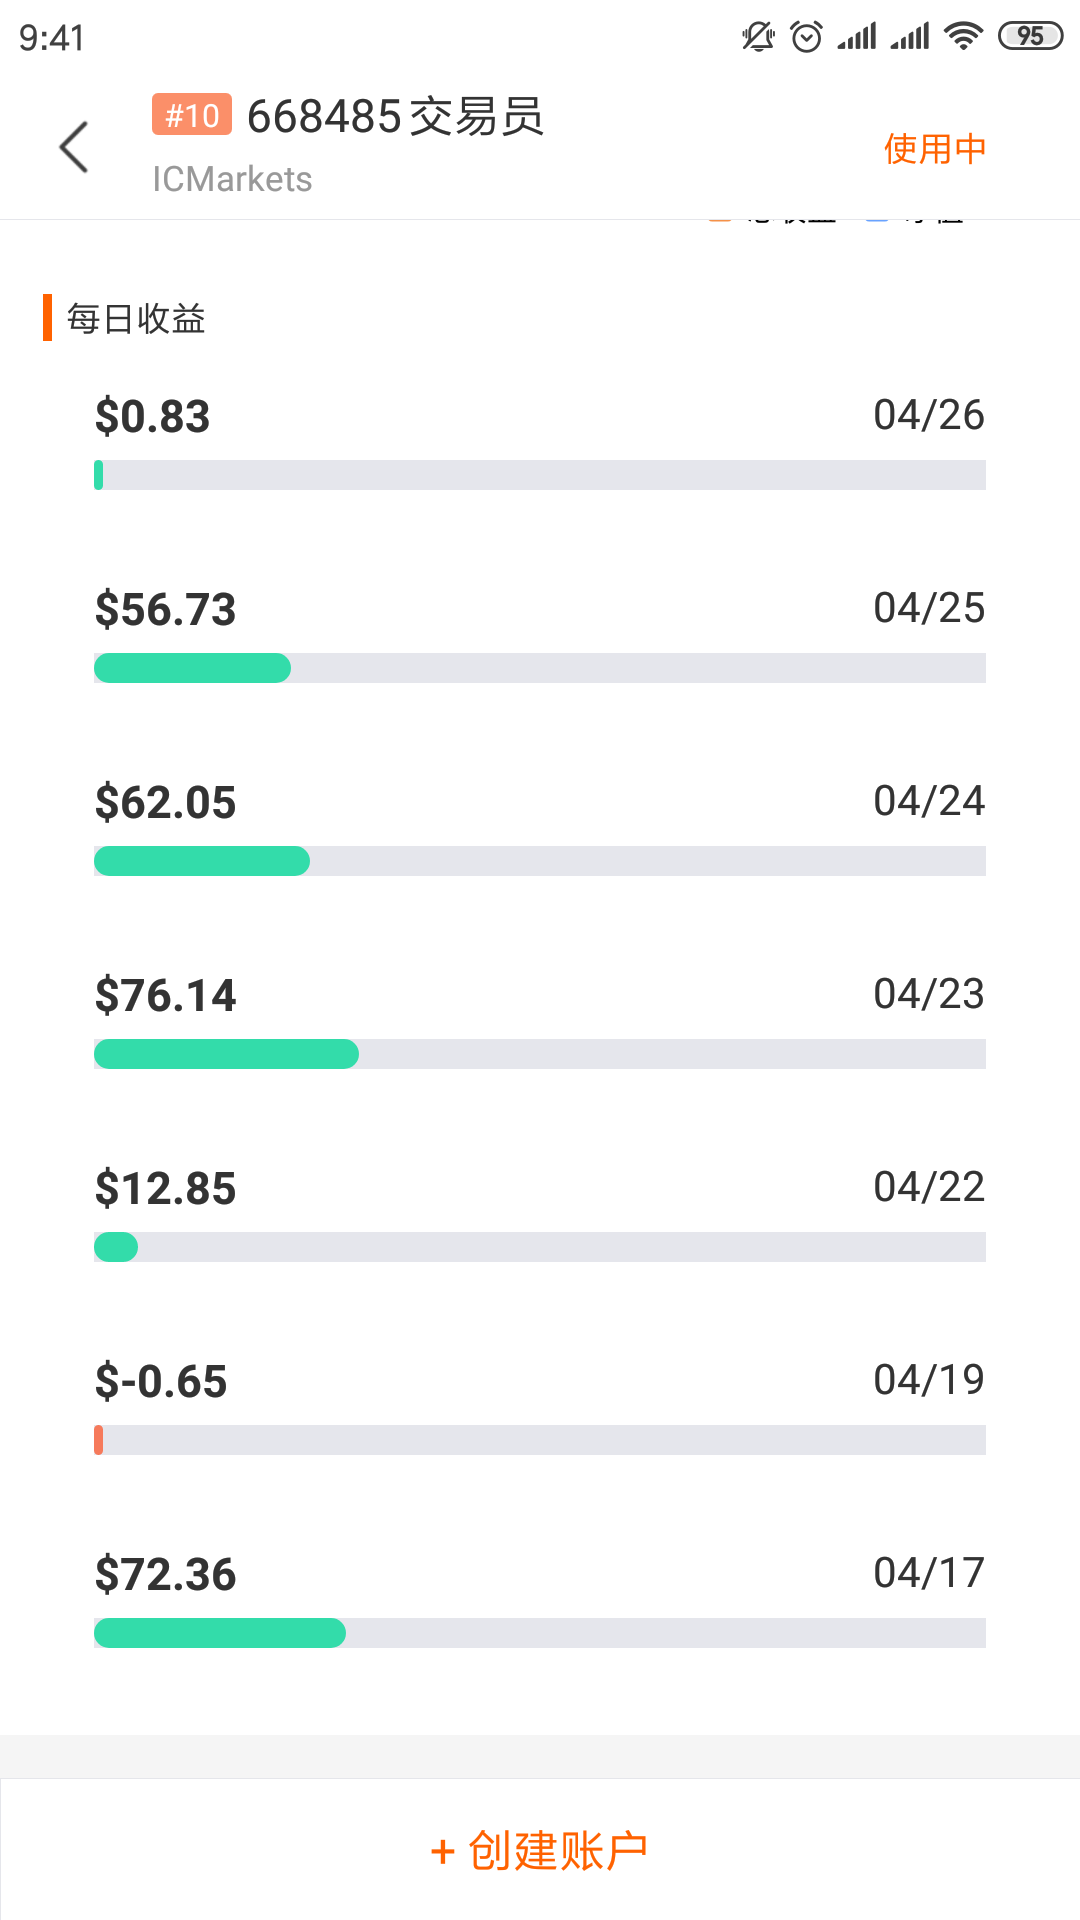Screen dimensions: 1080x1920
Task: Tap the second cellular signal icon
Action: [x=910, y=37]
